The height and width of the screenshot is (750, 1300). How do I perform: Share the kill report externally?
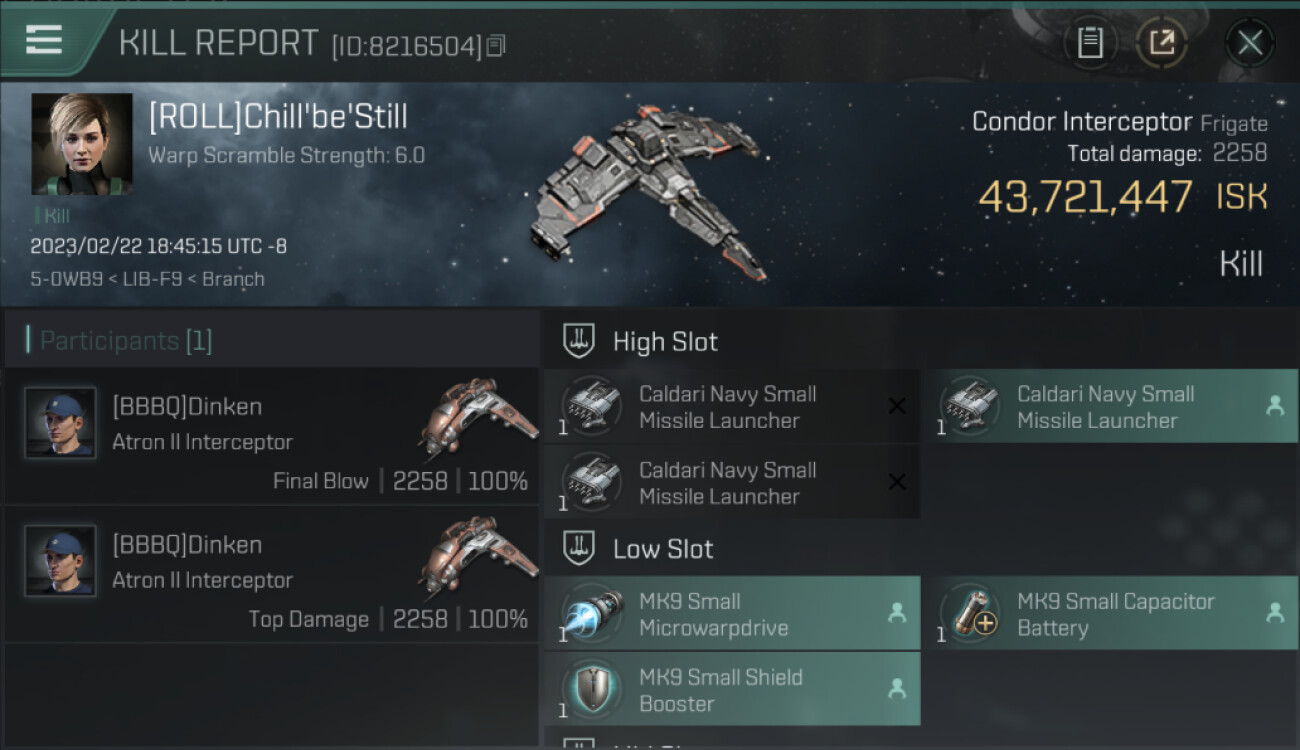pyautogui.click(x=1161, y=43)
